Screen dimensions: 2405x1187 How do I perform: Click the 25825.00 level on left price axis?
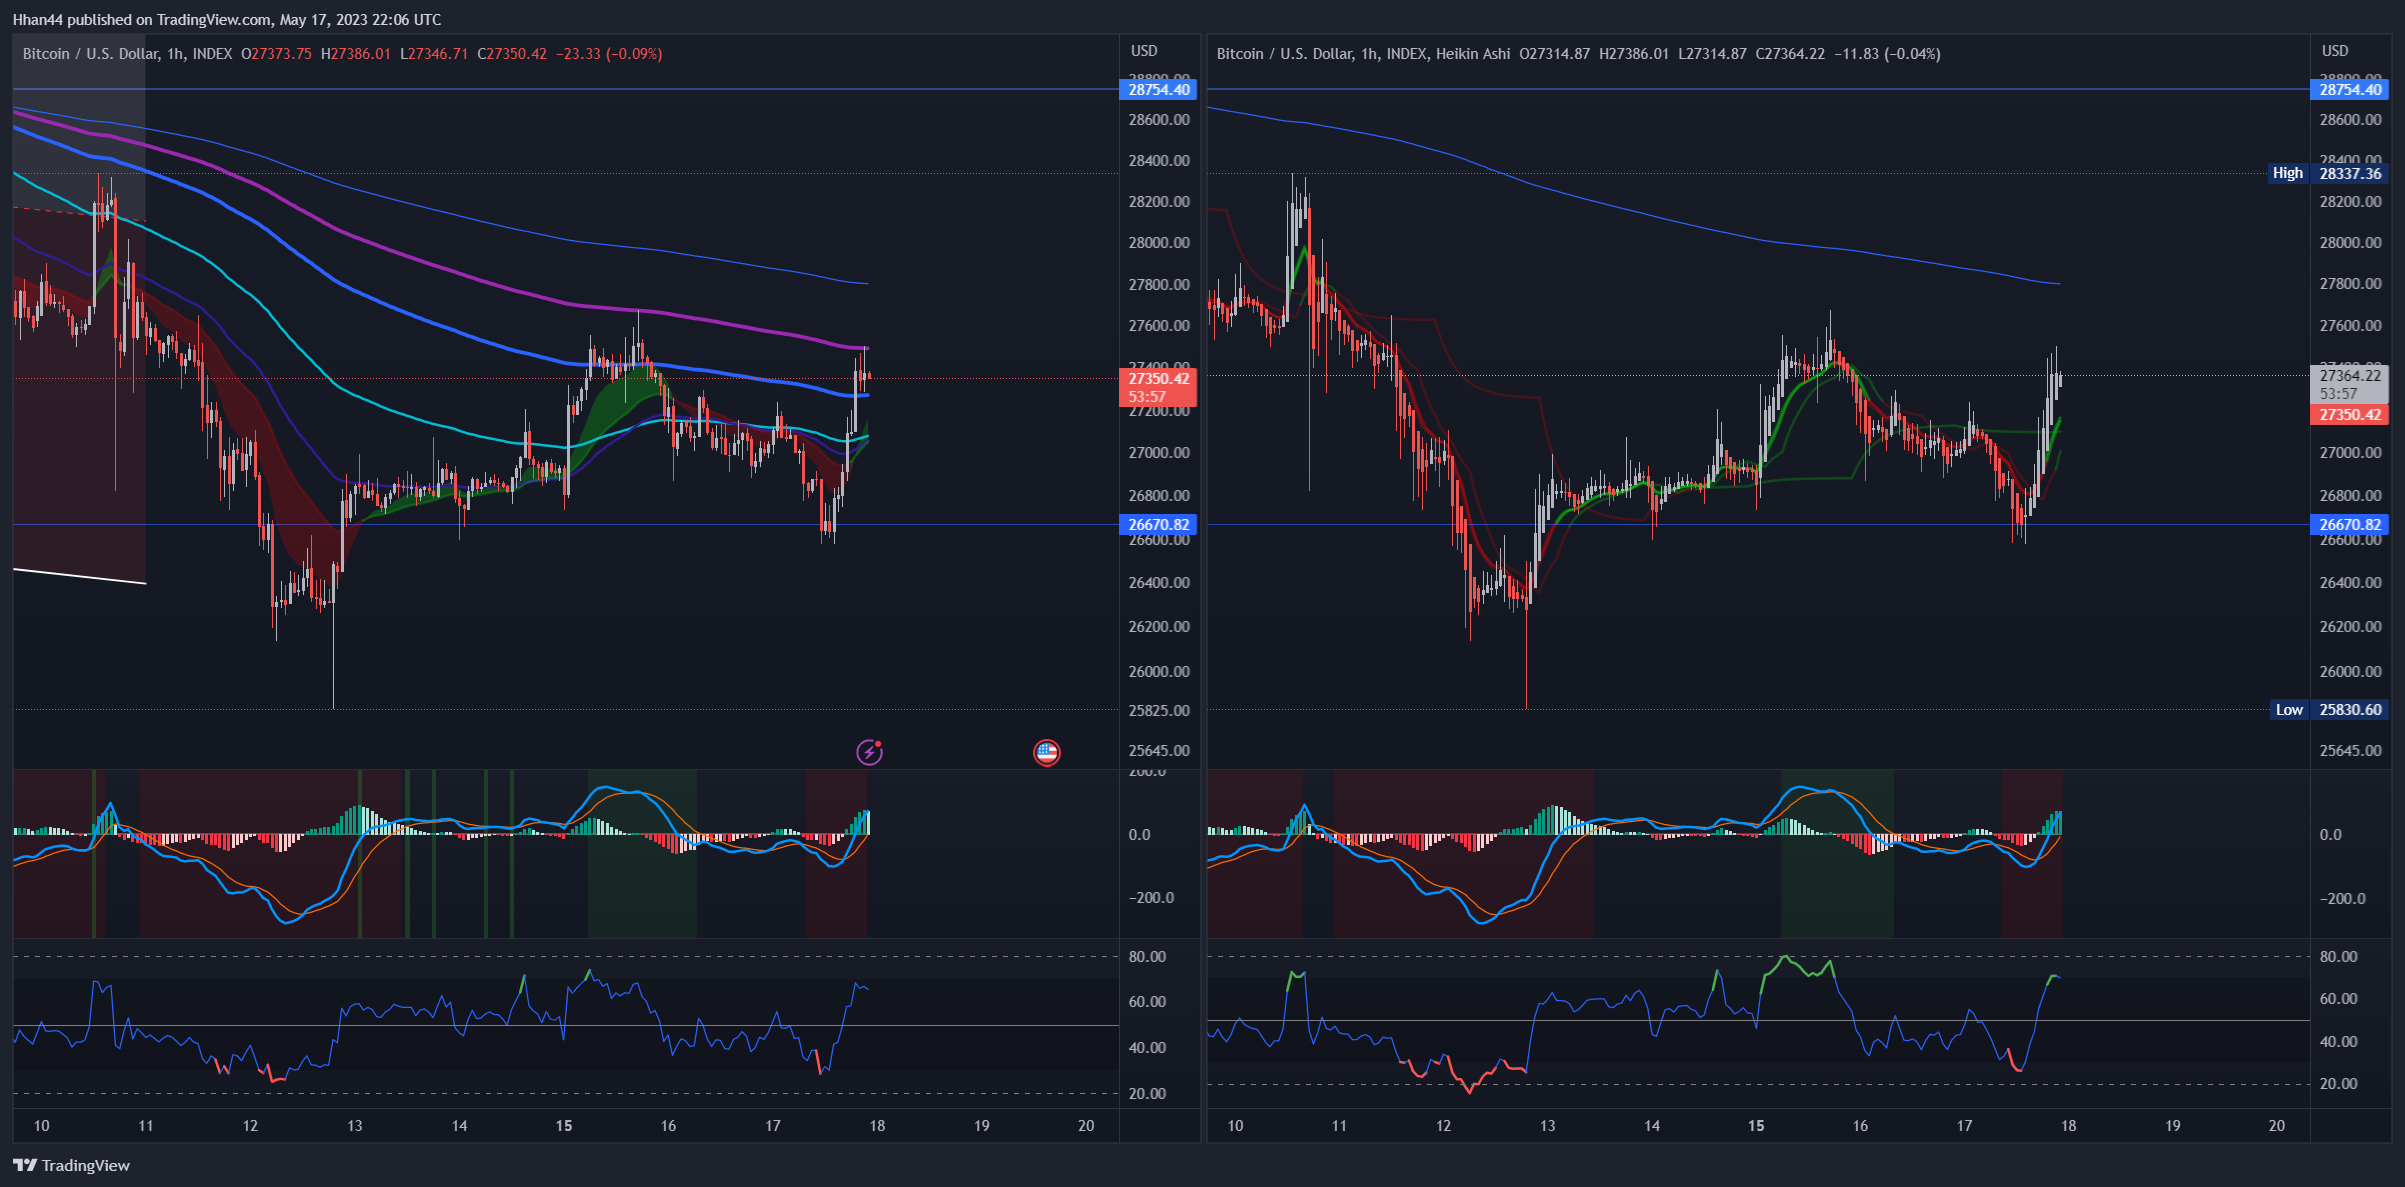[x=1159, y=711]
